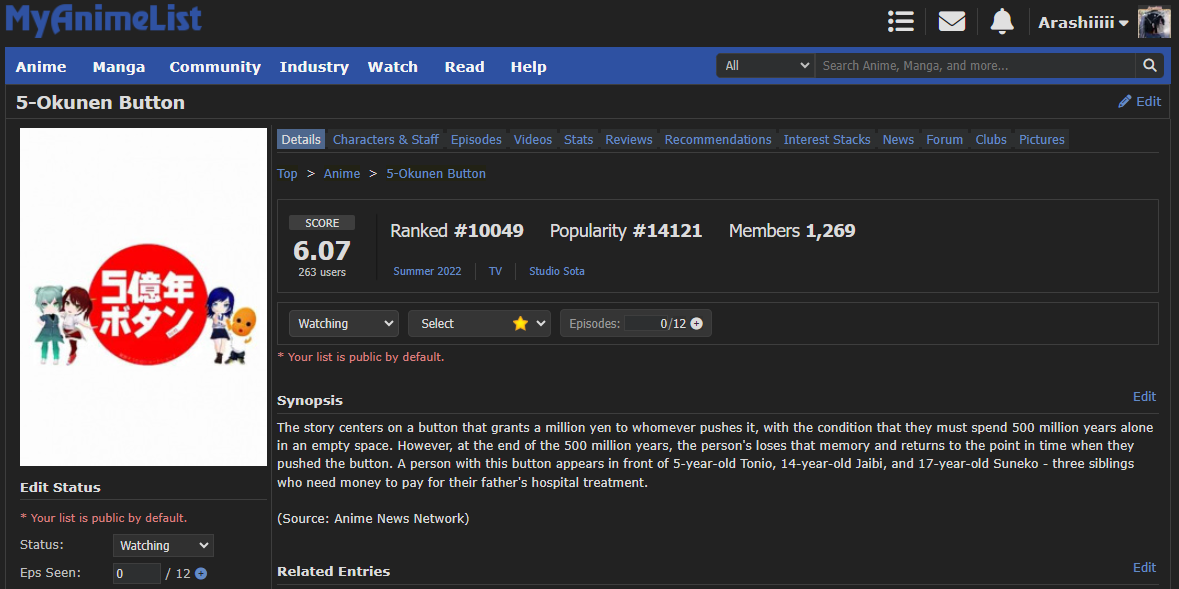Open the Status dropdown under Edit Status
This screenshot has width=1179, height=589.
(163, 545)
